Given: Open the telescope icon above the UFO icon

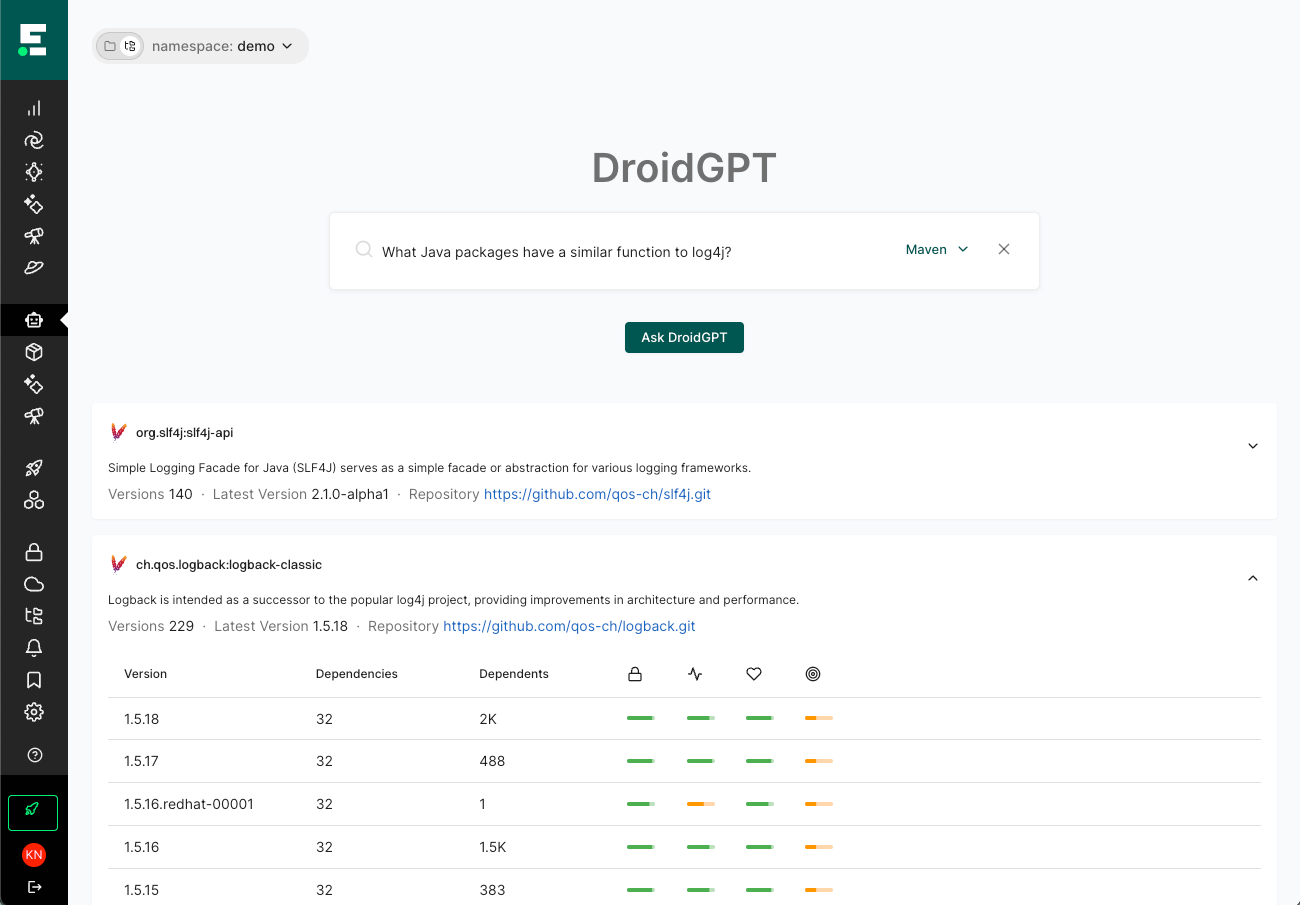Looking at the screenshot, I should (x=34, y=236).
